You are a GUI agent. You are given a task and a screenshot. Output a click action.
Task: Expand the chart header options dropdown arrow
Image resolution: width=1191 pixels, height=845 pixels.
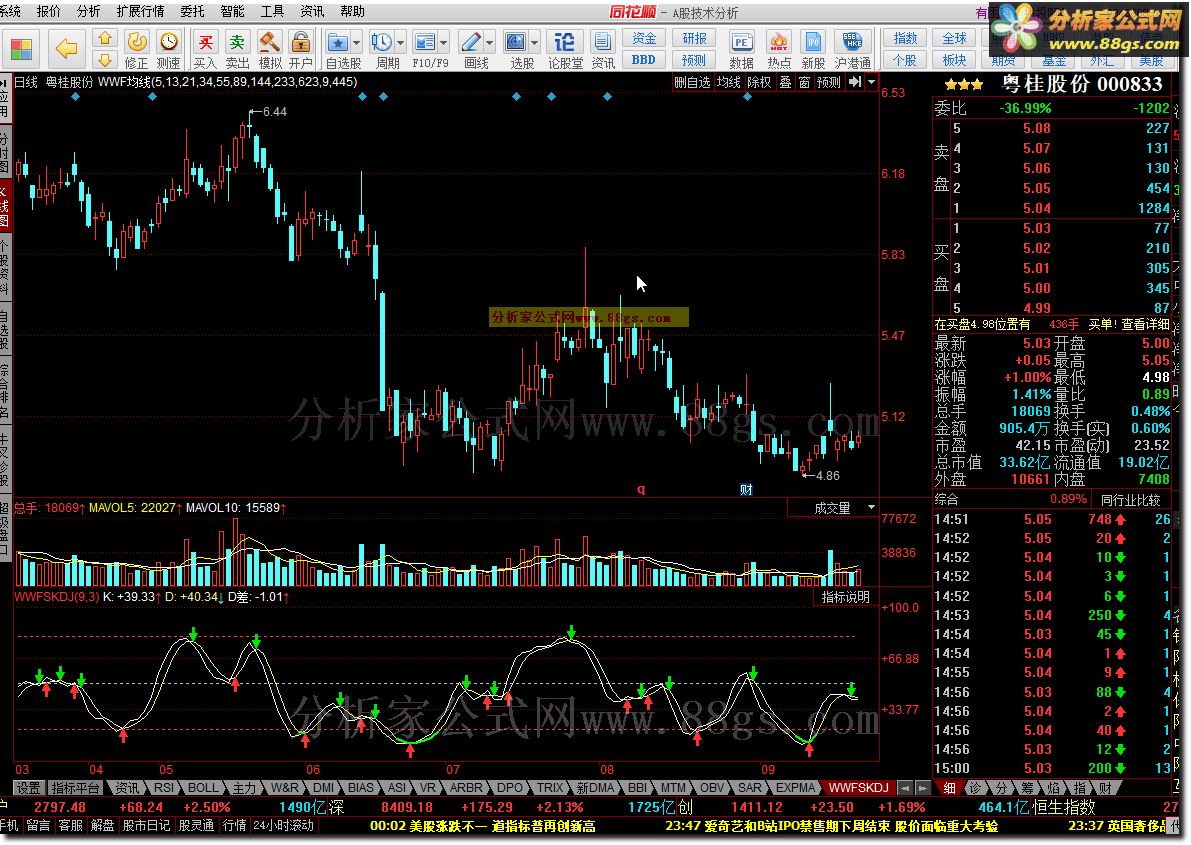[x=871, y=82]
